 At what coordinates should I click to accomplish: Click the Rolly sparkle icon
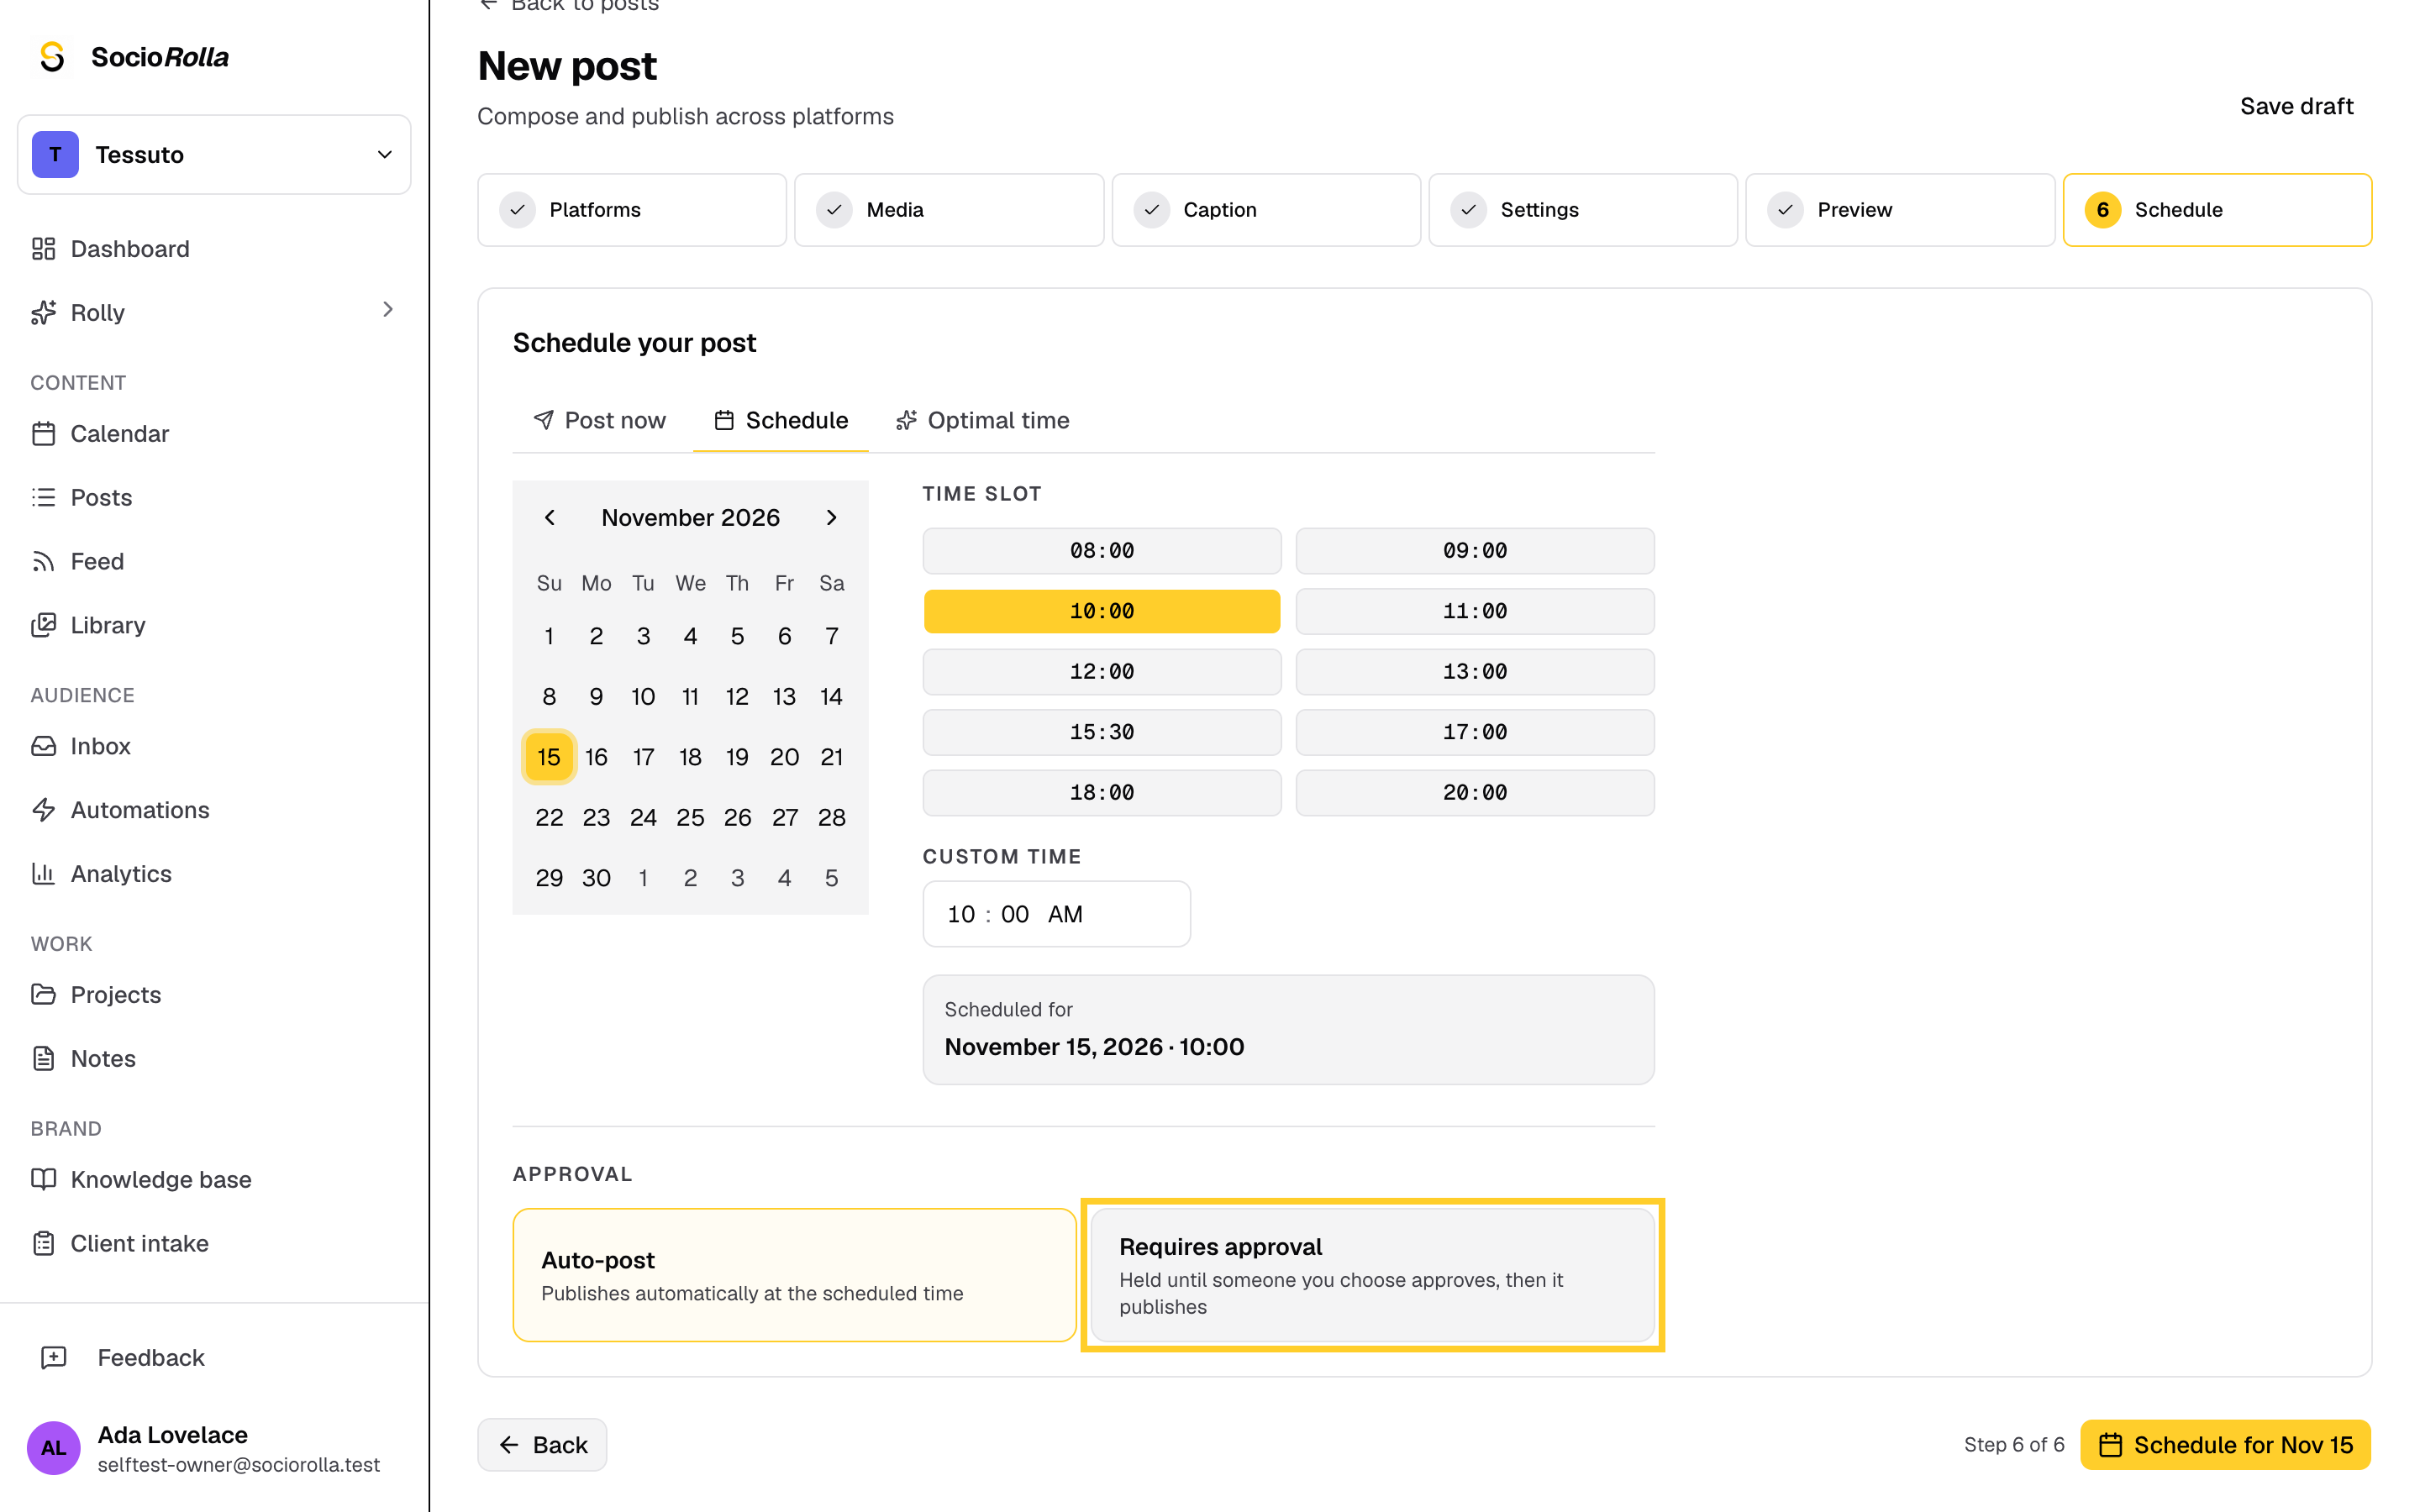pyautogui.click(x=43, y=313)
